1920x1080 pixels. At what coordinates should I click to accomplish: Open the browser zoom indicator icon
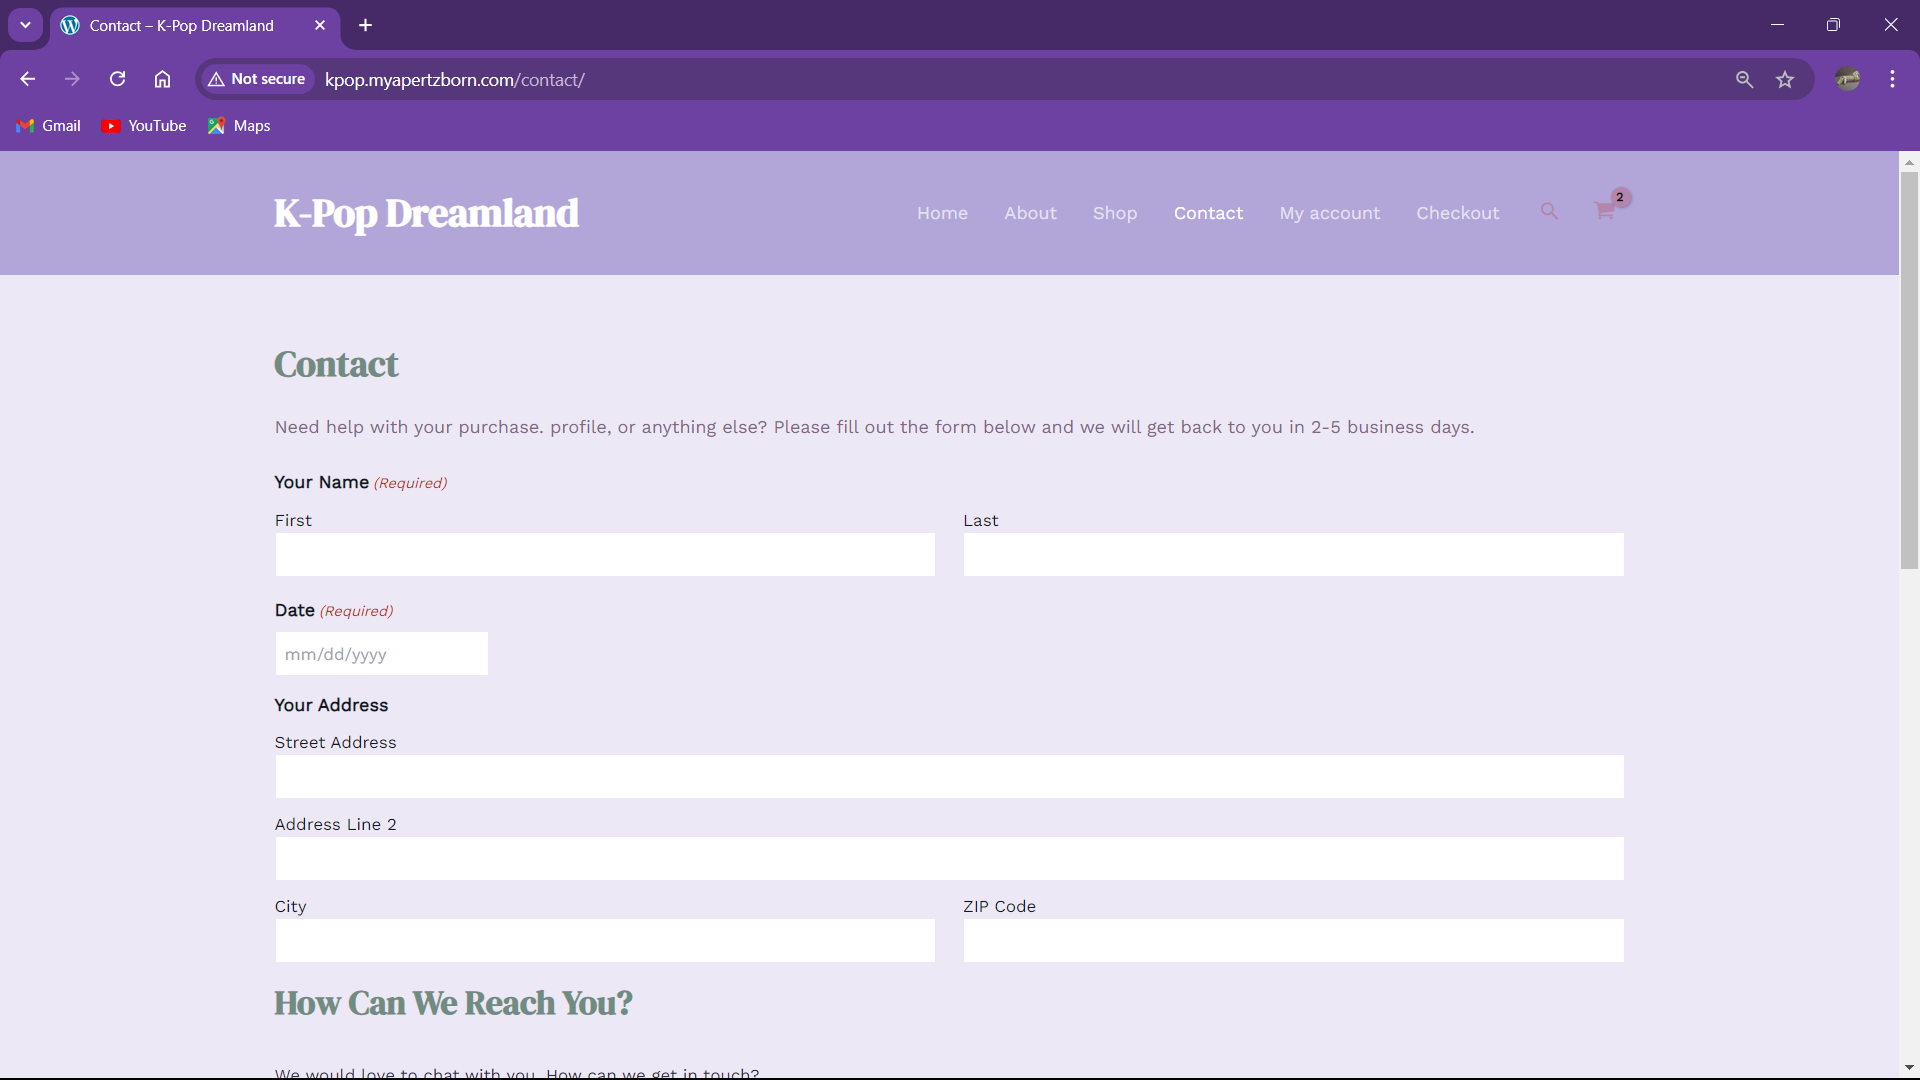pos(1744,80)
